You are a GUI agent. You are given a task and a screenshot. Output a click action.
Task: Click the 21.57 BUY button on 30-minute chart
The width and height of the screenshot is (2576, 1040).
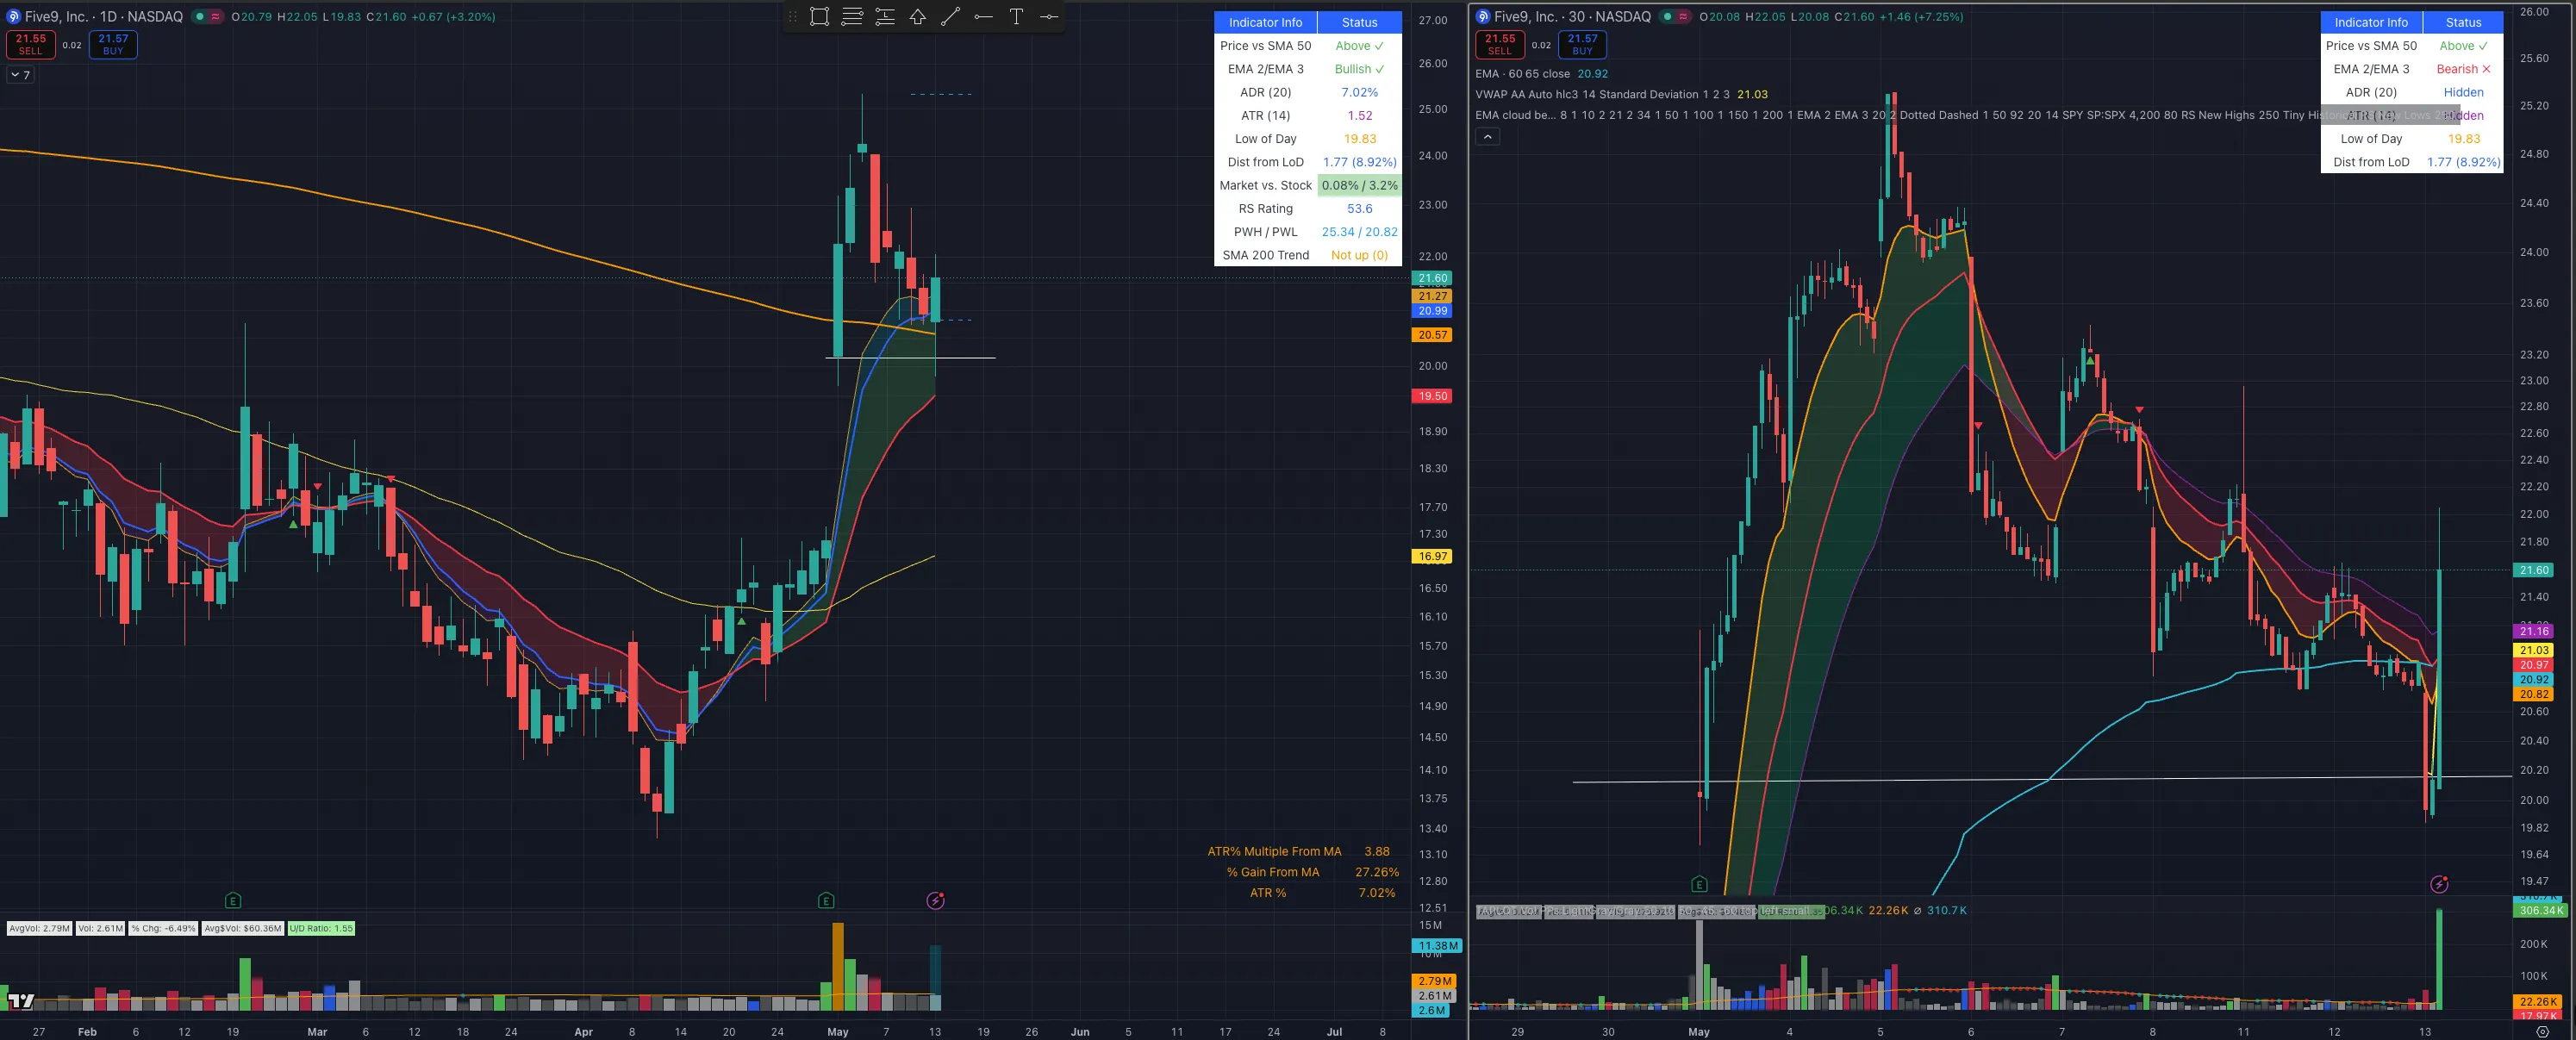tap(1582, 44)
